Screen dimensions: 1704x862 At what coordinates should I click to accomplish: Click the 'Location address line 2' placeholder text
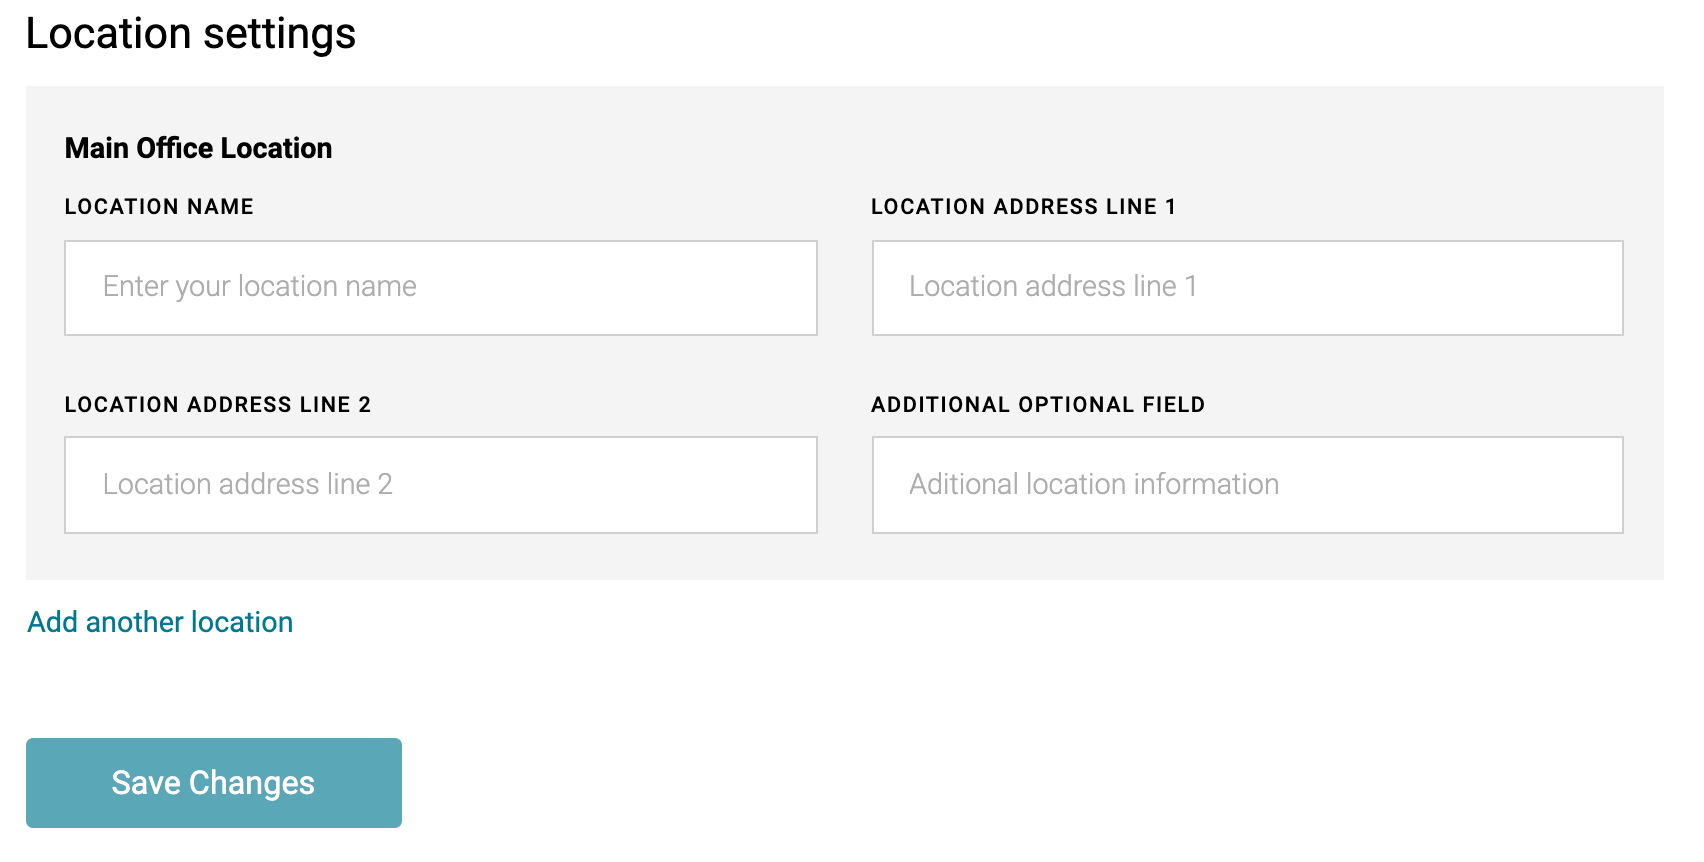coord(248,484)
